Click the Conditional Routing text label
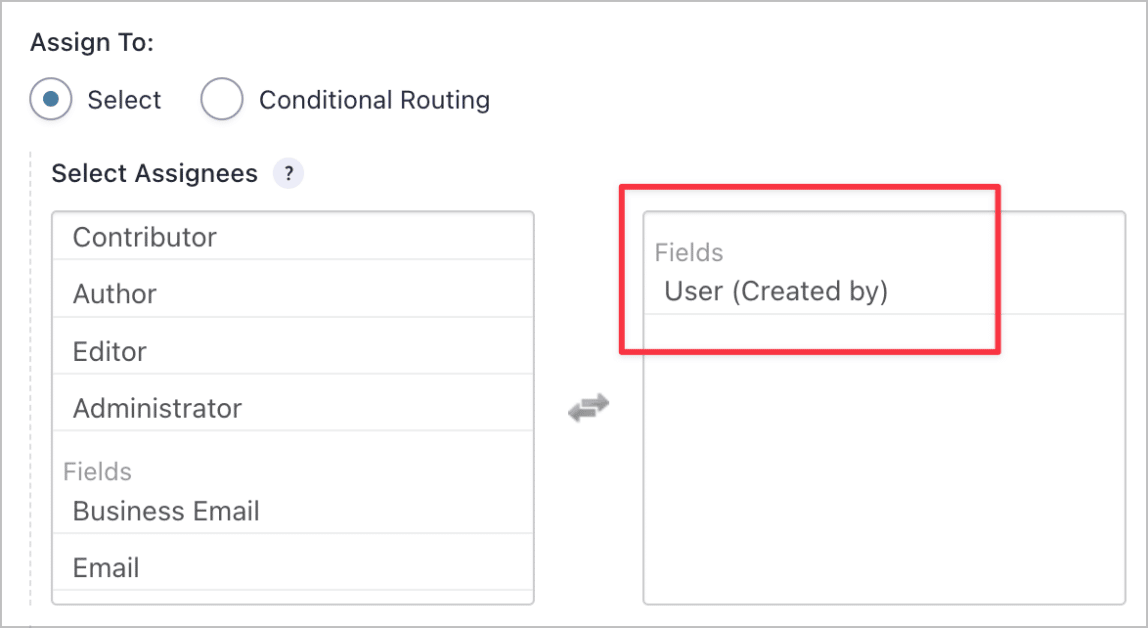Screen dimensions: 1148x628 [375, 100]
